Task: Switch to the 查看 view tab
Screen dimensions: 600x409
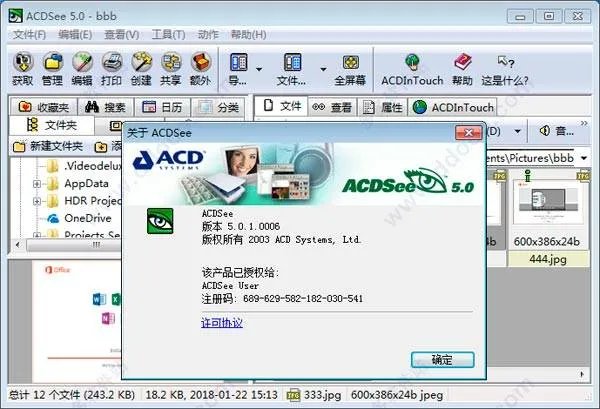Action: (x=332, y=108)
